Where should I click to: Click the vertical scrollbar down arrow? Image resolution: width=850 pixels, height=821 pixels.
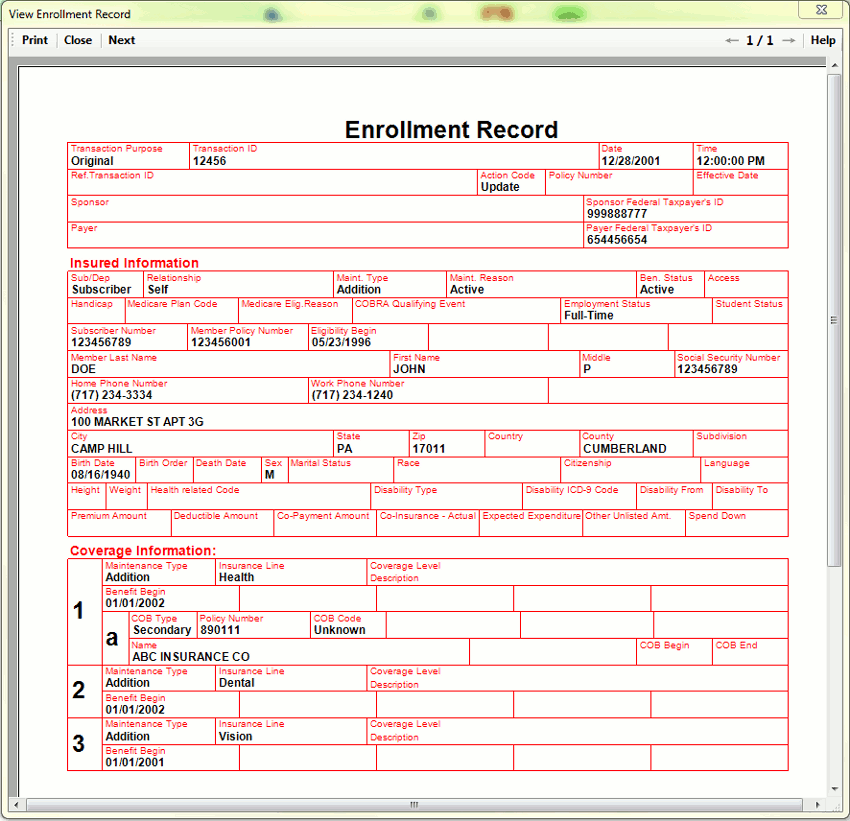834,789
